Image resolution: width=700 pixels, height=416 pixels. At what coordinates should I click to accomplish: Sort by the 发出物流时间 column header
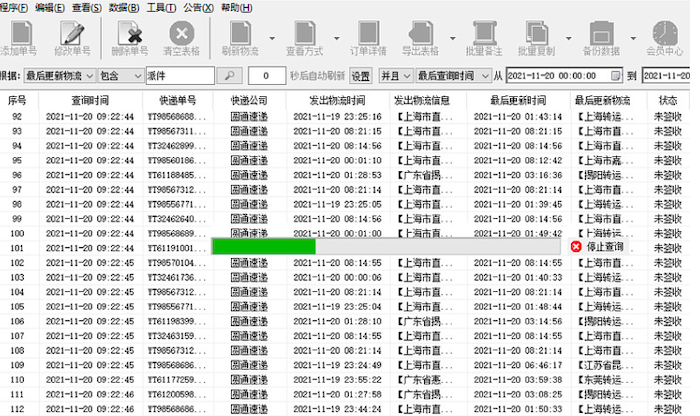[337, 100]
